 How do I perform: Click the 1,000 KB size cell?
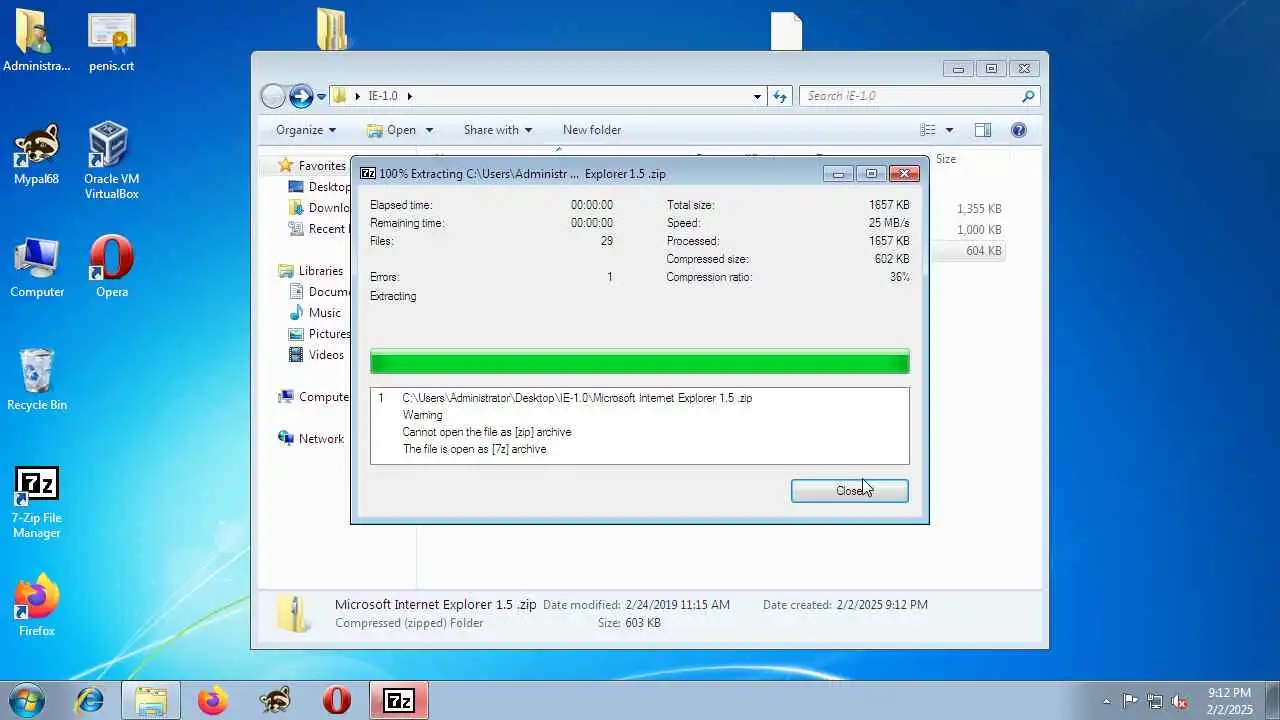pyautogui.click(x=979, y=230)
